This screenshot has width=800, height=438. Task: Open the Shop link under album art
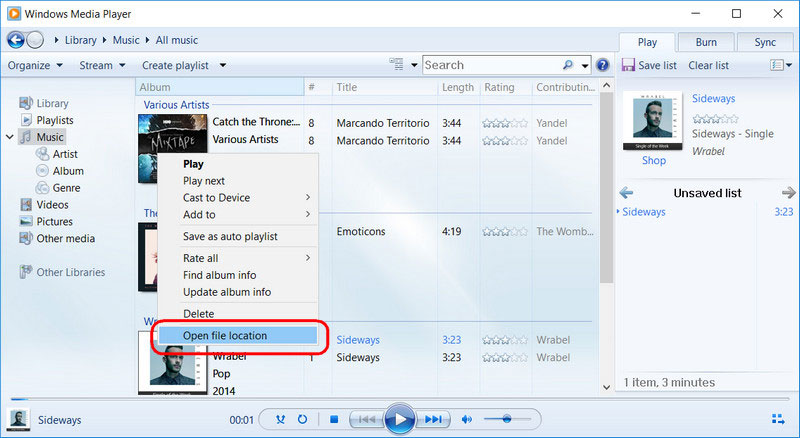pyautogui.click(x=653, y=160)
